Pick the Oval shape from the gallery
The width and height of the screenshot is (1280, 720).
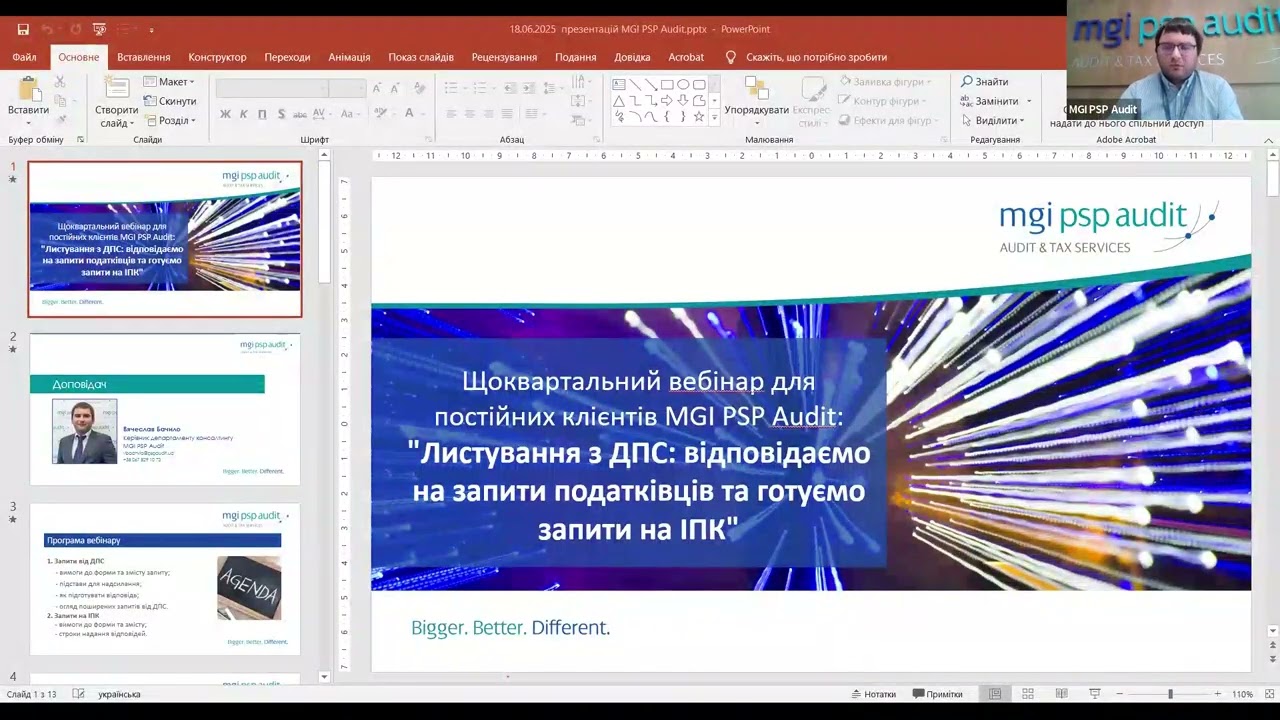[683, 84]
